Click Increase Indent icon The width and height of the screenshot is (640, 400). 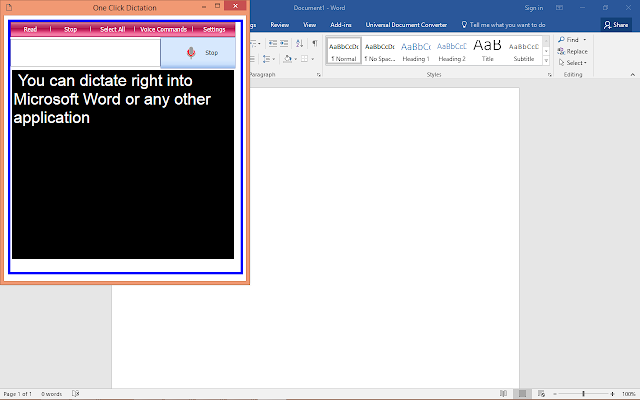(284, 43)
